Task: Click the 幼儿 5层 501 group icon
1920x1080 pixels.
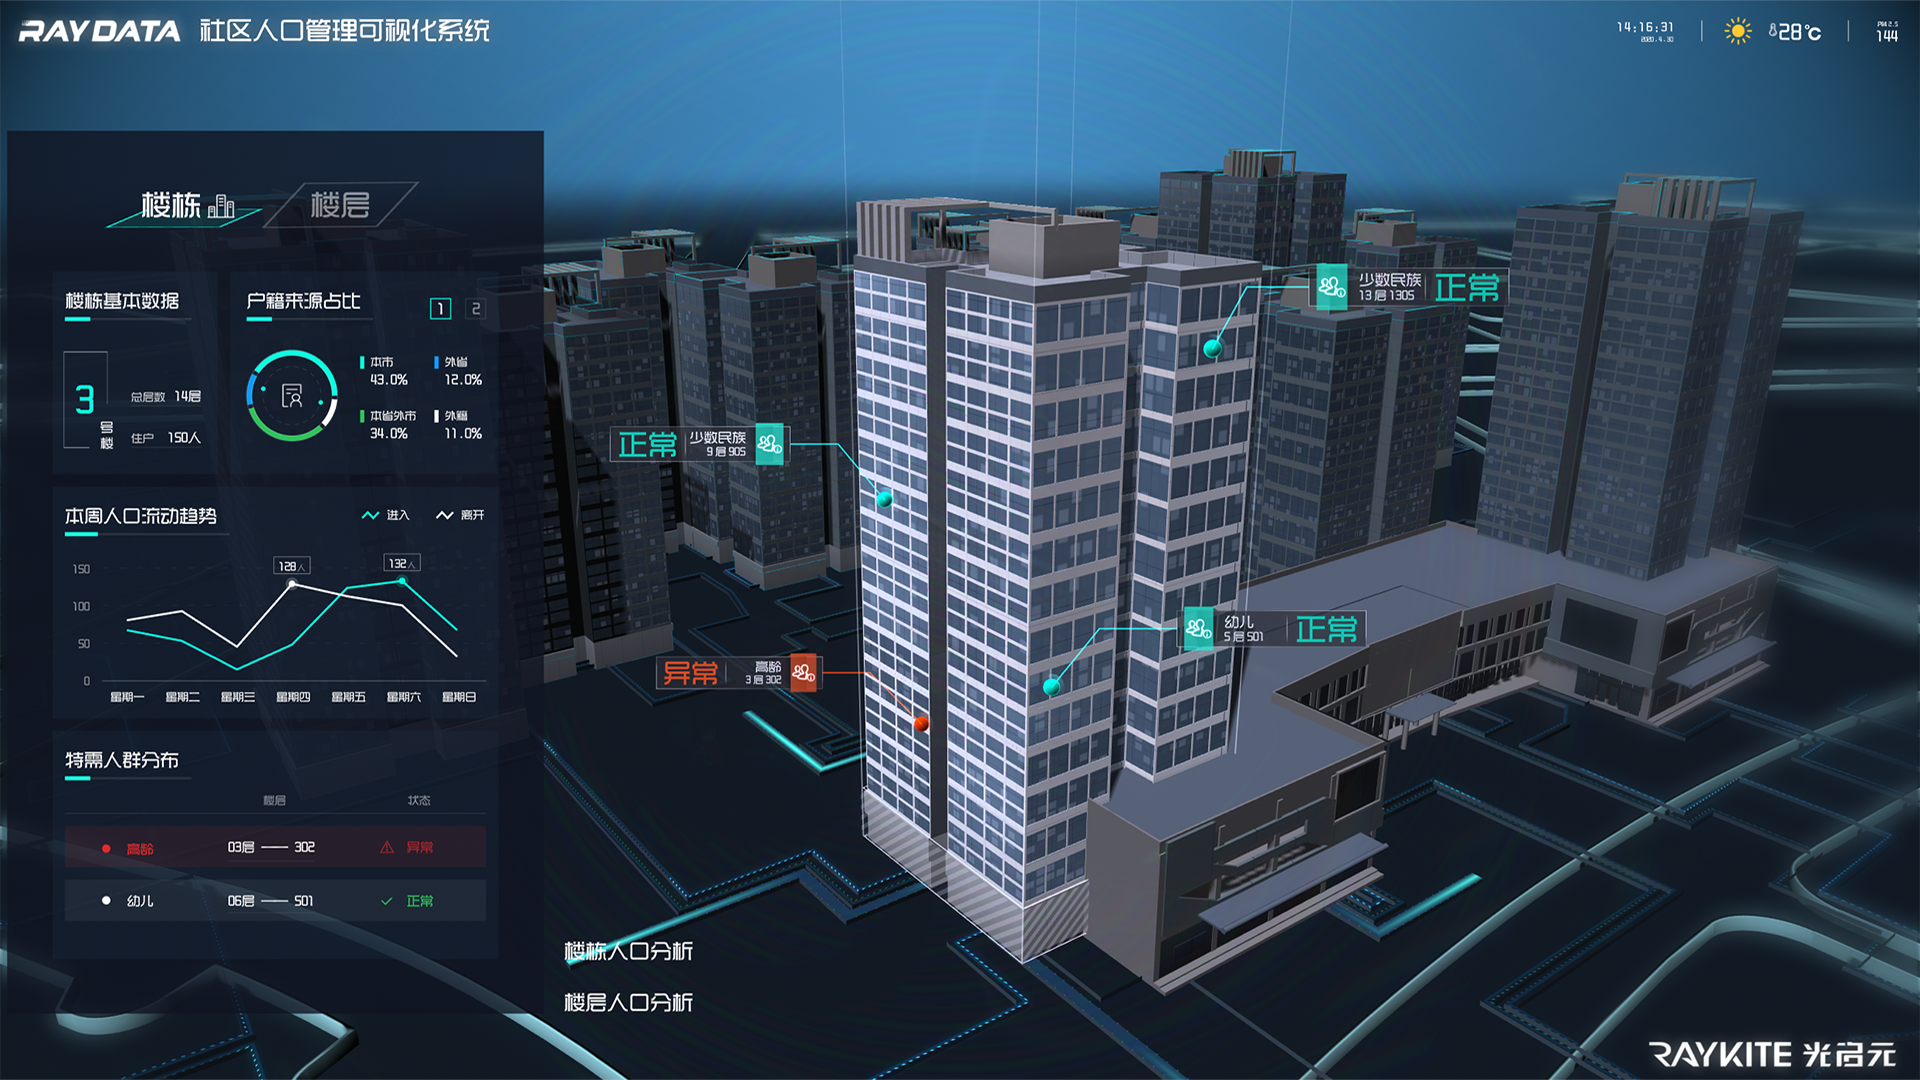Action: 1198,629
